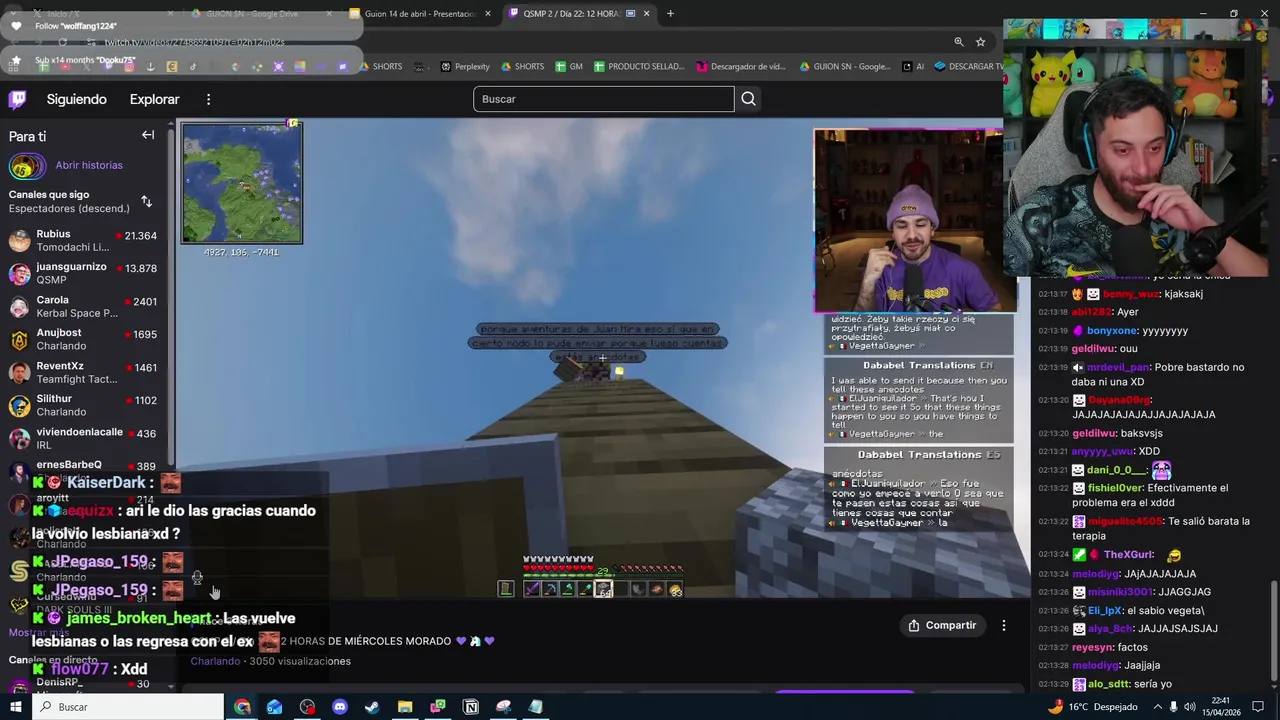The image size is (1280, 720).
Task: Open Anujbost channel in the sidebar
Action: point(84,339)
